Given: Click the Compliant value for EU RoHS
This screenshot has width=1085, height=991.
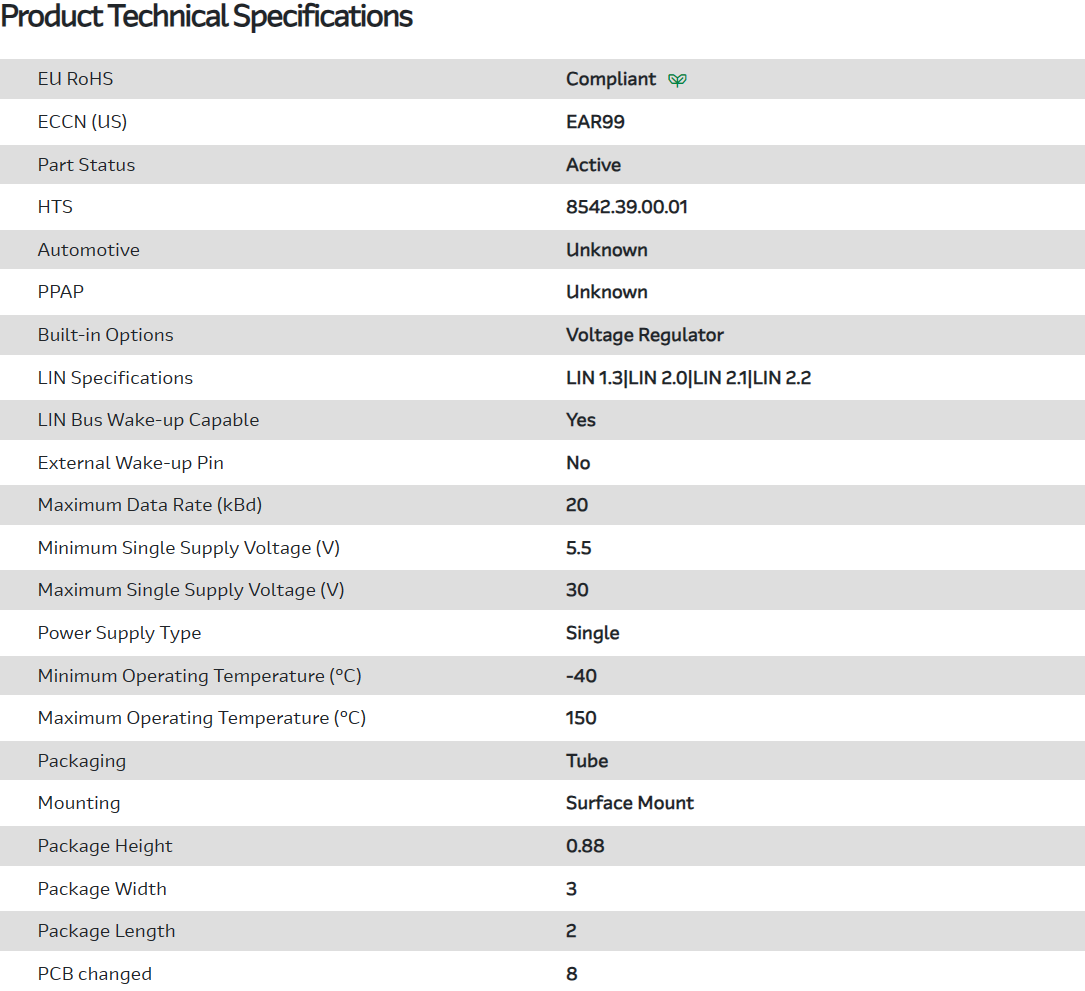Looking at the screenshot, I should coord(611,79).
